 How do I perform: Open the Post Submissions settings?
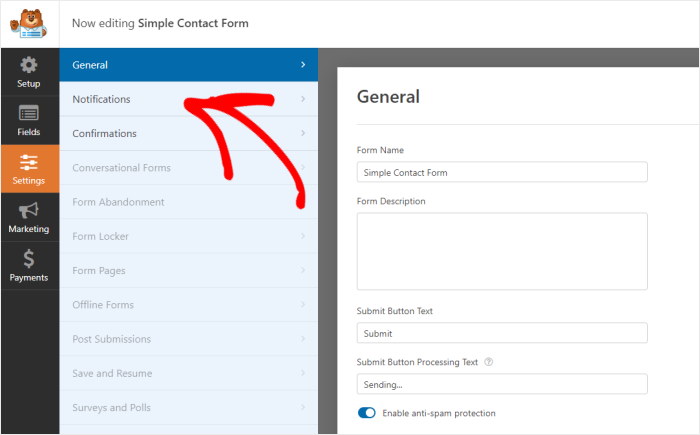tap(188, 339)
